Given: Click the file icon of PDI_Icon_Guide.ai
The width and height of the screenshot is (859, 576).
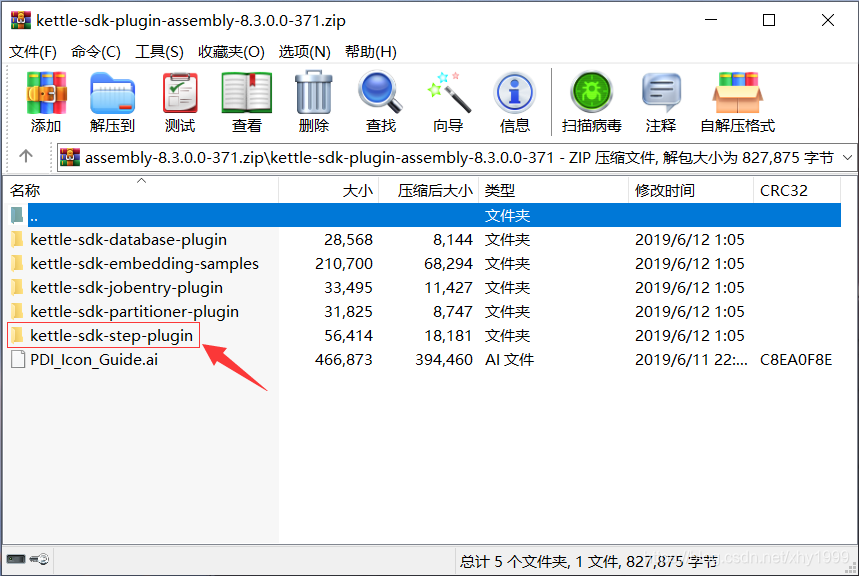Looking at the screenshot, I should click(x=18, y=360).
